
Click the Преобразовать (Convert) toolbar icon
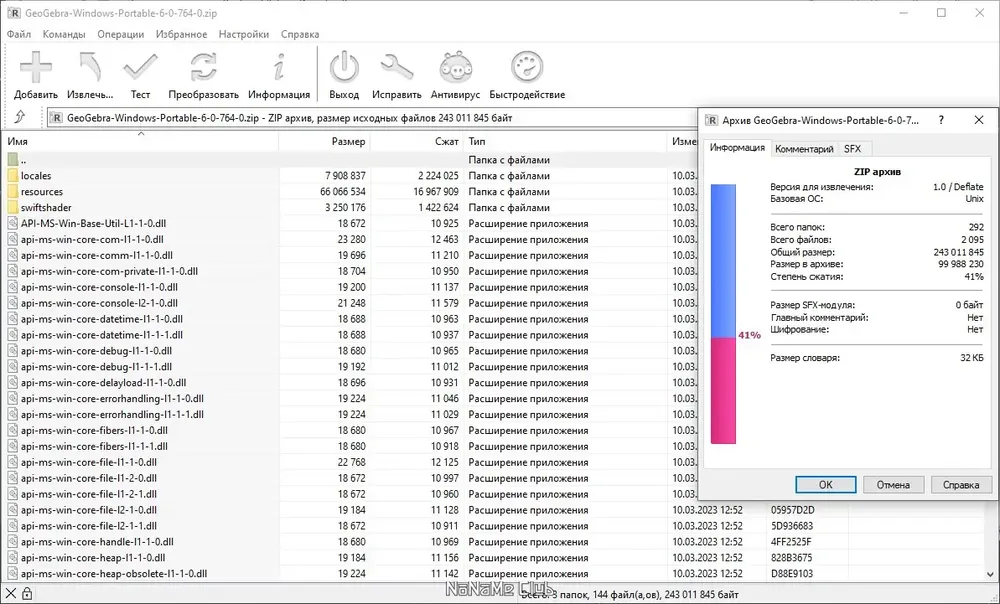203,67
